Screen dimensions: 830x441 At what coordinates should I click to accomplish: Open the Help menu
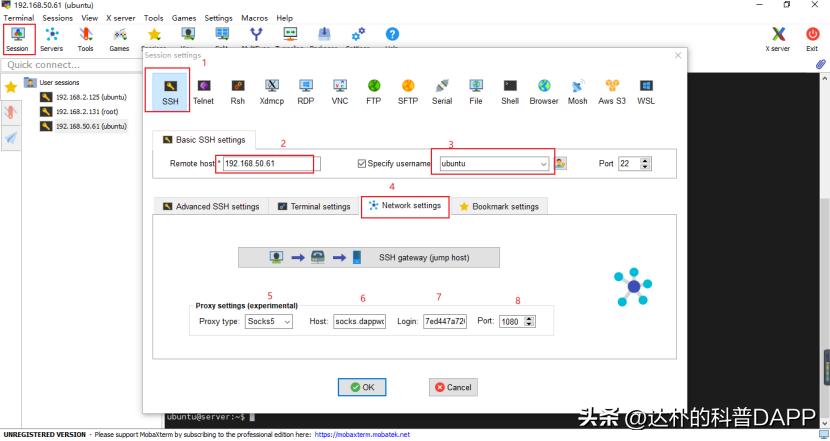(x=284, y=18)
